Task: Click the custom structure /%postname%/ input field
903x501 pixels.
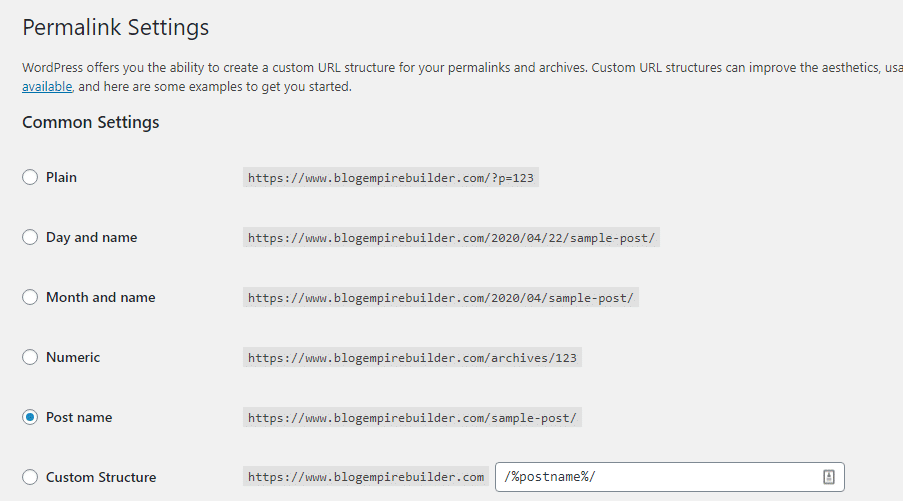Action: tap(670, 477)
